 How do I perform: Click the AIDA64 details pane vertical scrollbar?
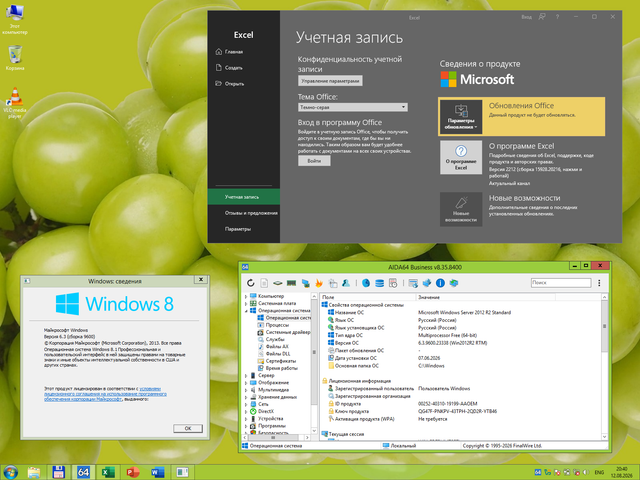tap(604, 367)
